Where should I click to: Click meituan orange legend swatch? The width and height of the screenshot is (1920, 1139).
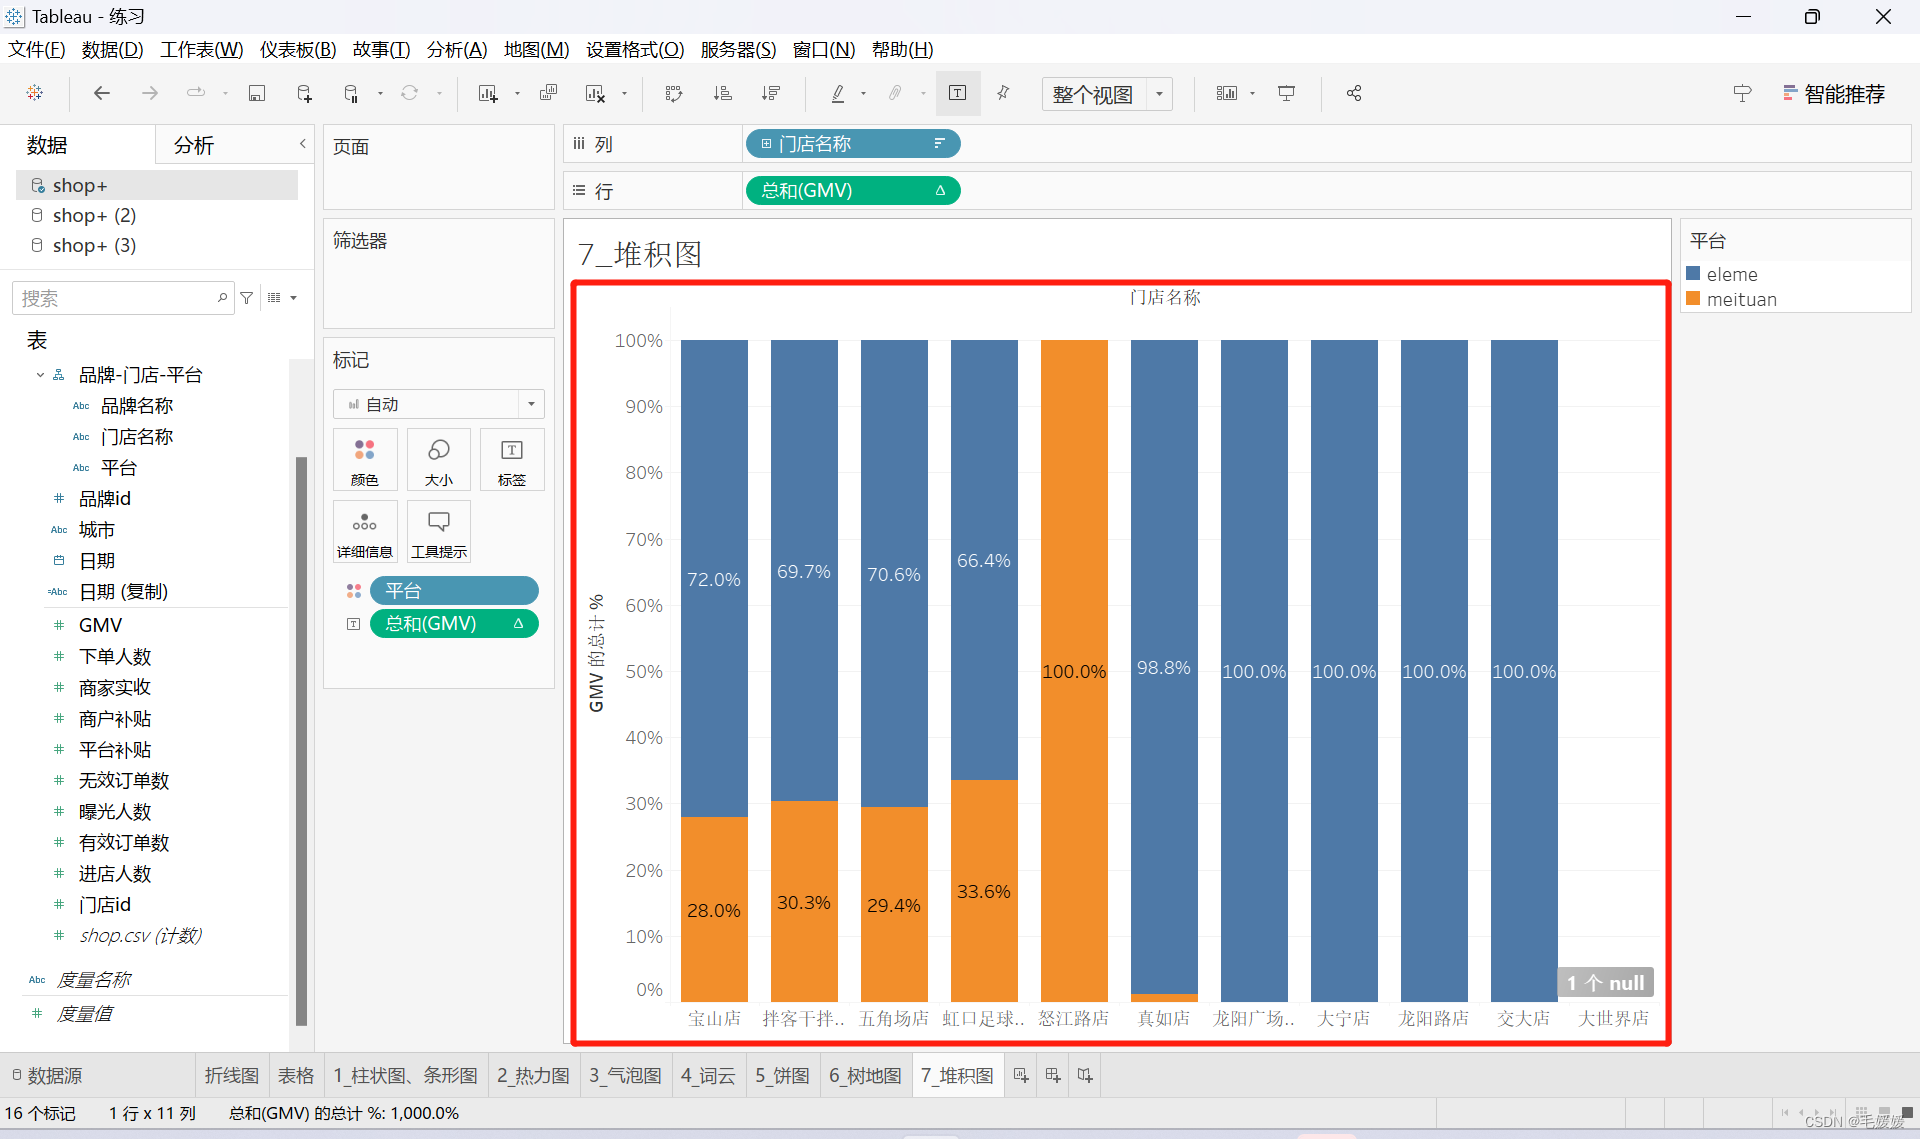pyautogui.click(x=1694, y=298)
